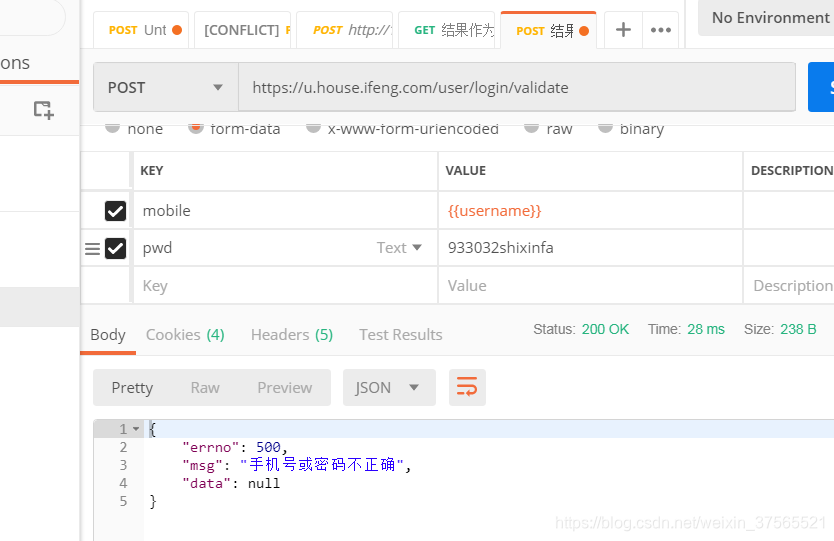Select the raw body type radio

coord(531,127)
